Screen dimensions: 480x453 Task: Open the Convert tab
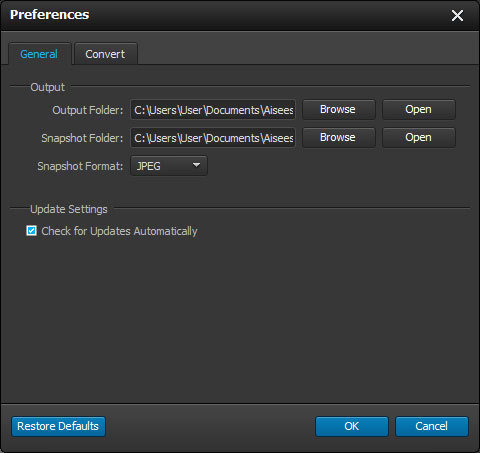click(105, 54)
